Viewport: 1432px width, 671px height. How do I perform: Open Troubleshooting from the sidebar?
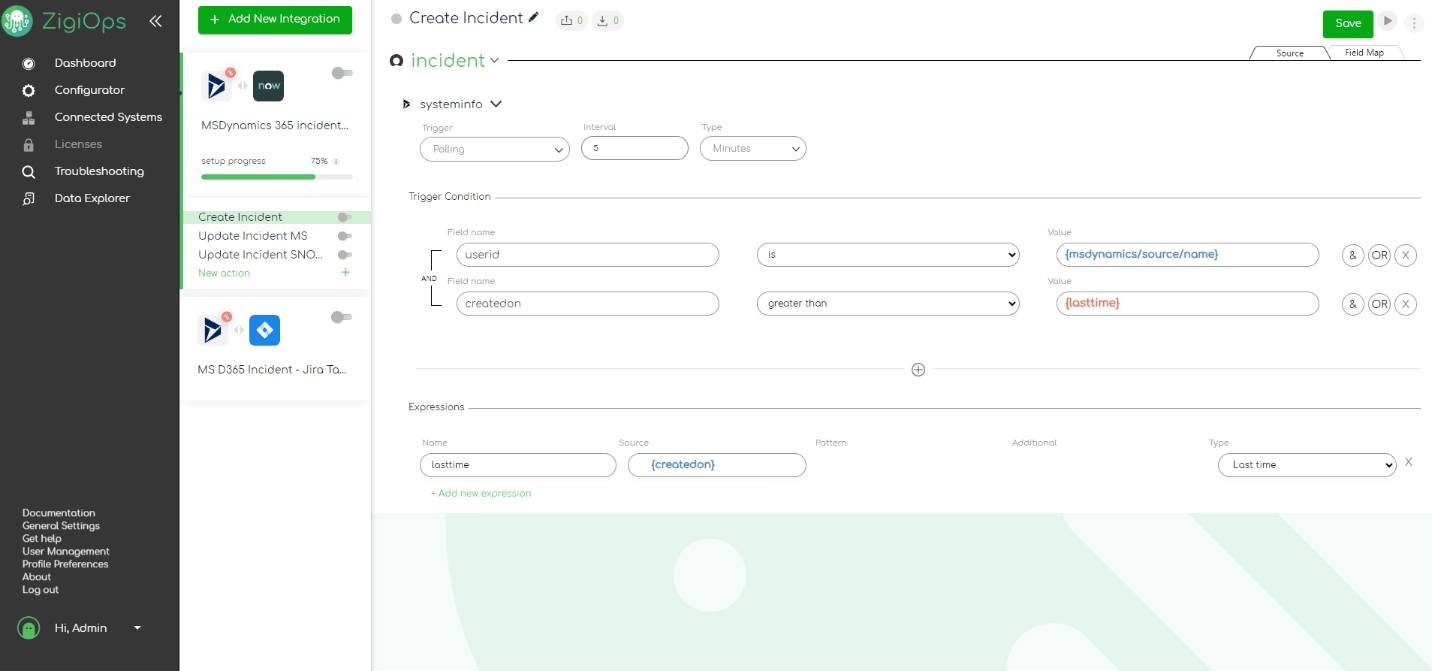click(x=99, y=171)
